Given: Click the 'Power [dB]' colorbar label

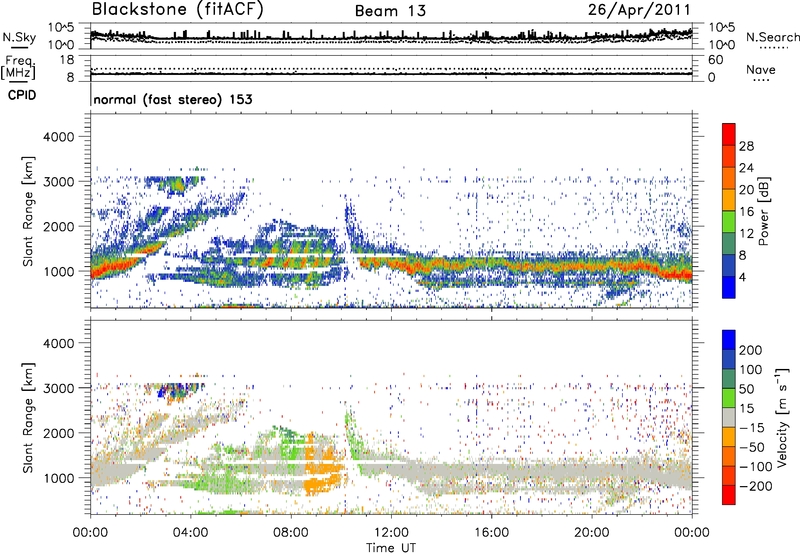Looking at the screenshot, I should click(x=764, y=211).
